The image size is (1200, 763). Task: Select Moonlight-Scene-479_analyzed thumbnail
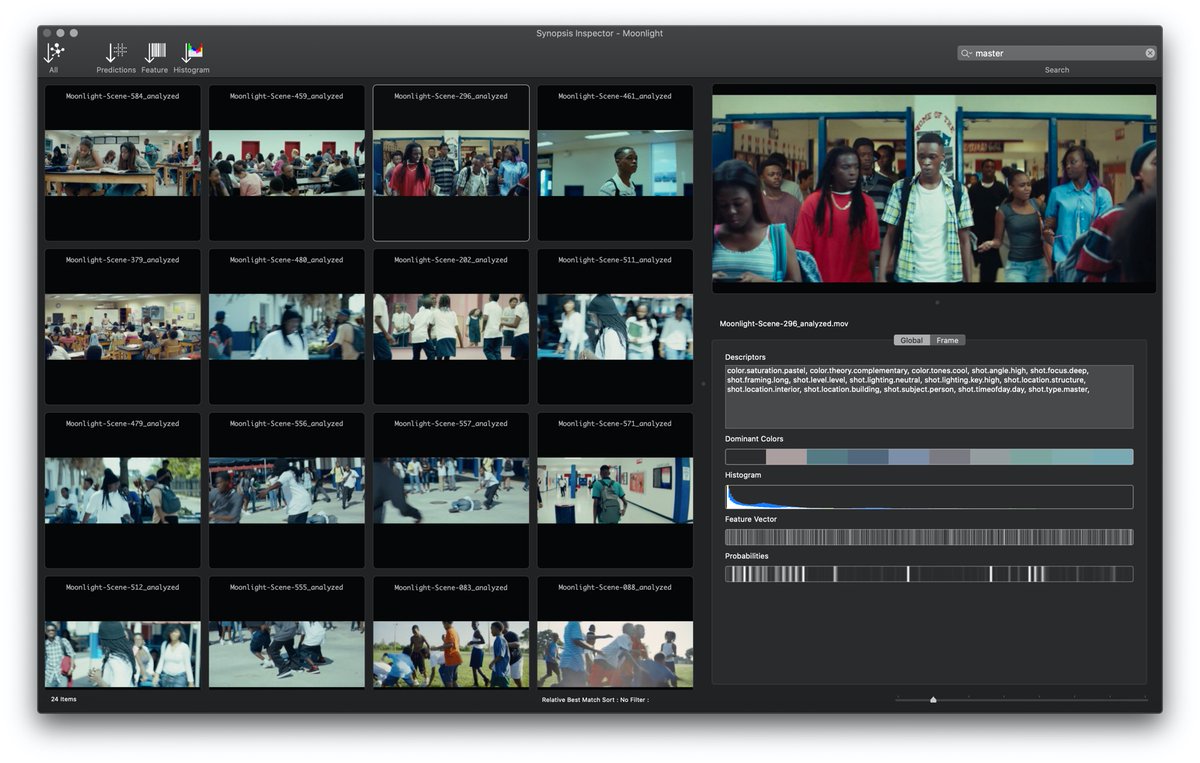pyautogui.click(x=122, y=491)
